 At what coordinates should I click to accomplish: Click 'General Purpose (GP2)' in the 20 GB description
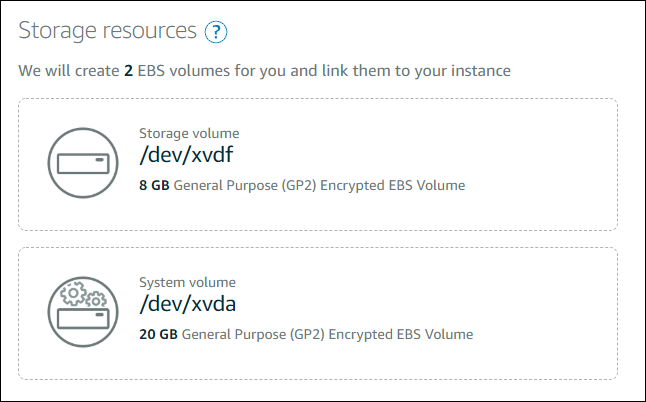tap(255, 334)
